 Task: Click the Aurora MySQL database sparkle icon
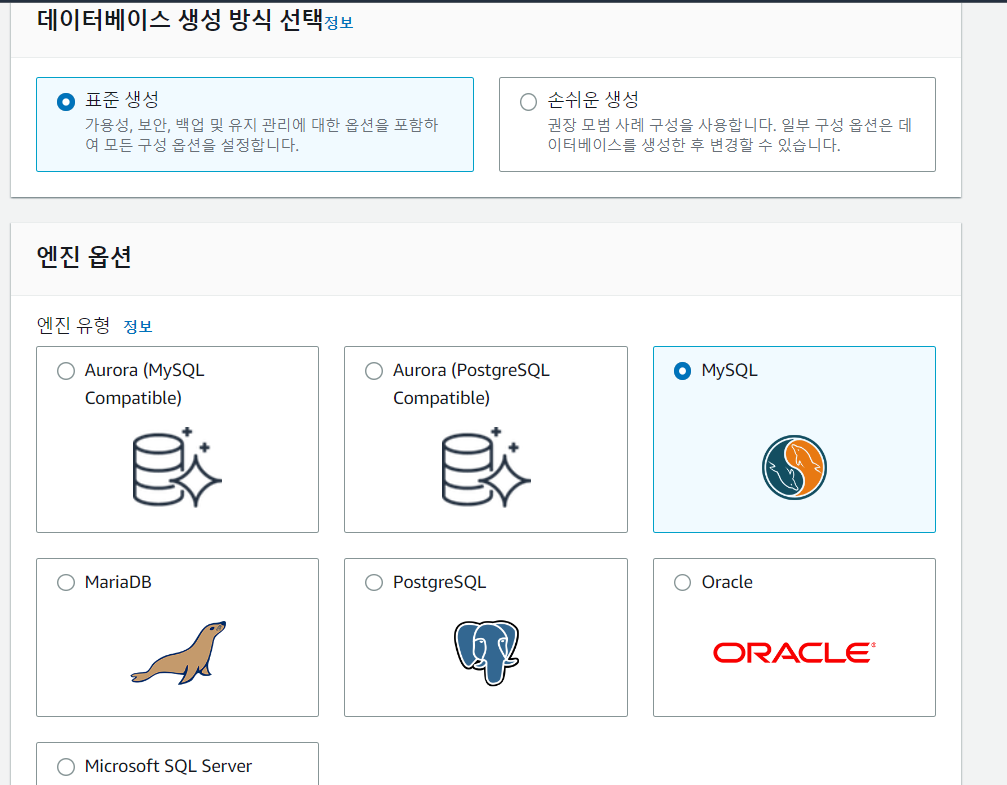[177, 467]
